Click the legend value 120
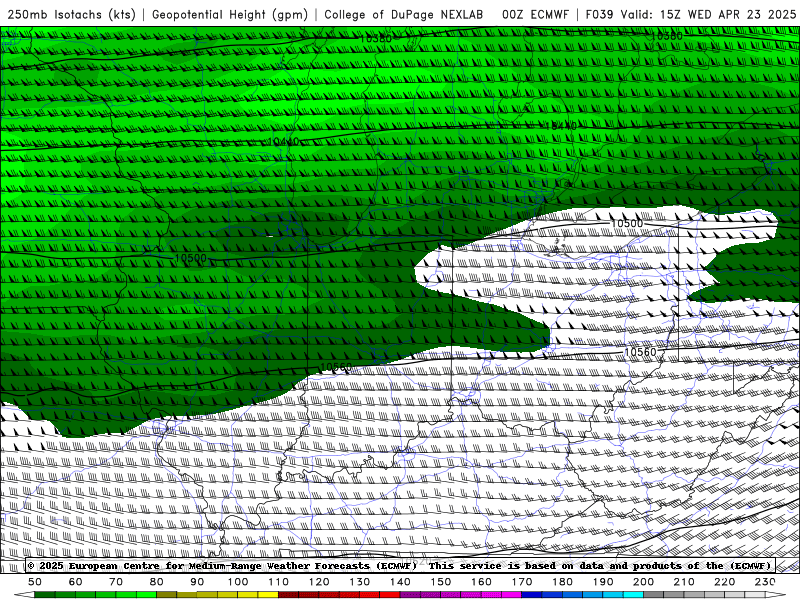Screen dimensions: 800x600 point(318,582)
